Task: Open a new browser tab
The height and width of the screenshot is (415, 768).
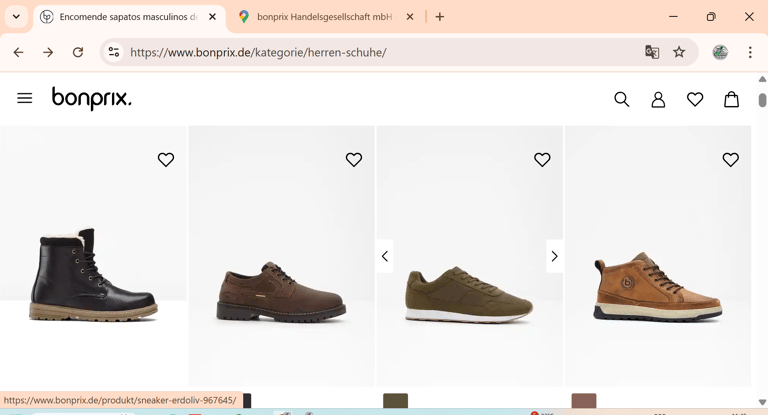Action: pyautogui.click(x=440, y=17)
